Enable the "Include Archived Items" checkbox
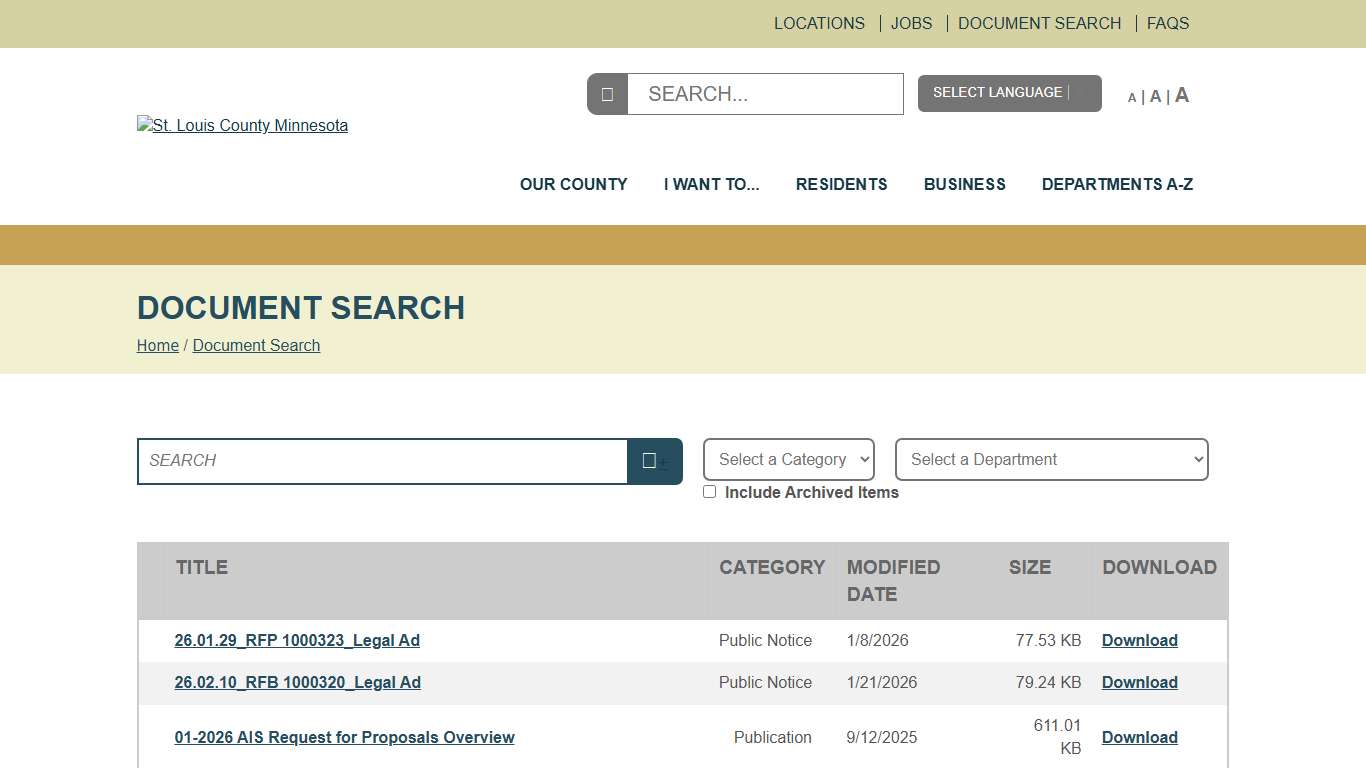Image resolution: width=1366 pixels, height=768 pixels. [710, 491]
